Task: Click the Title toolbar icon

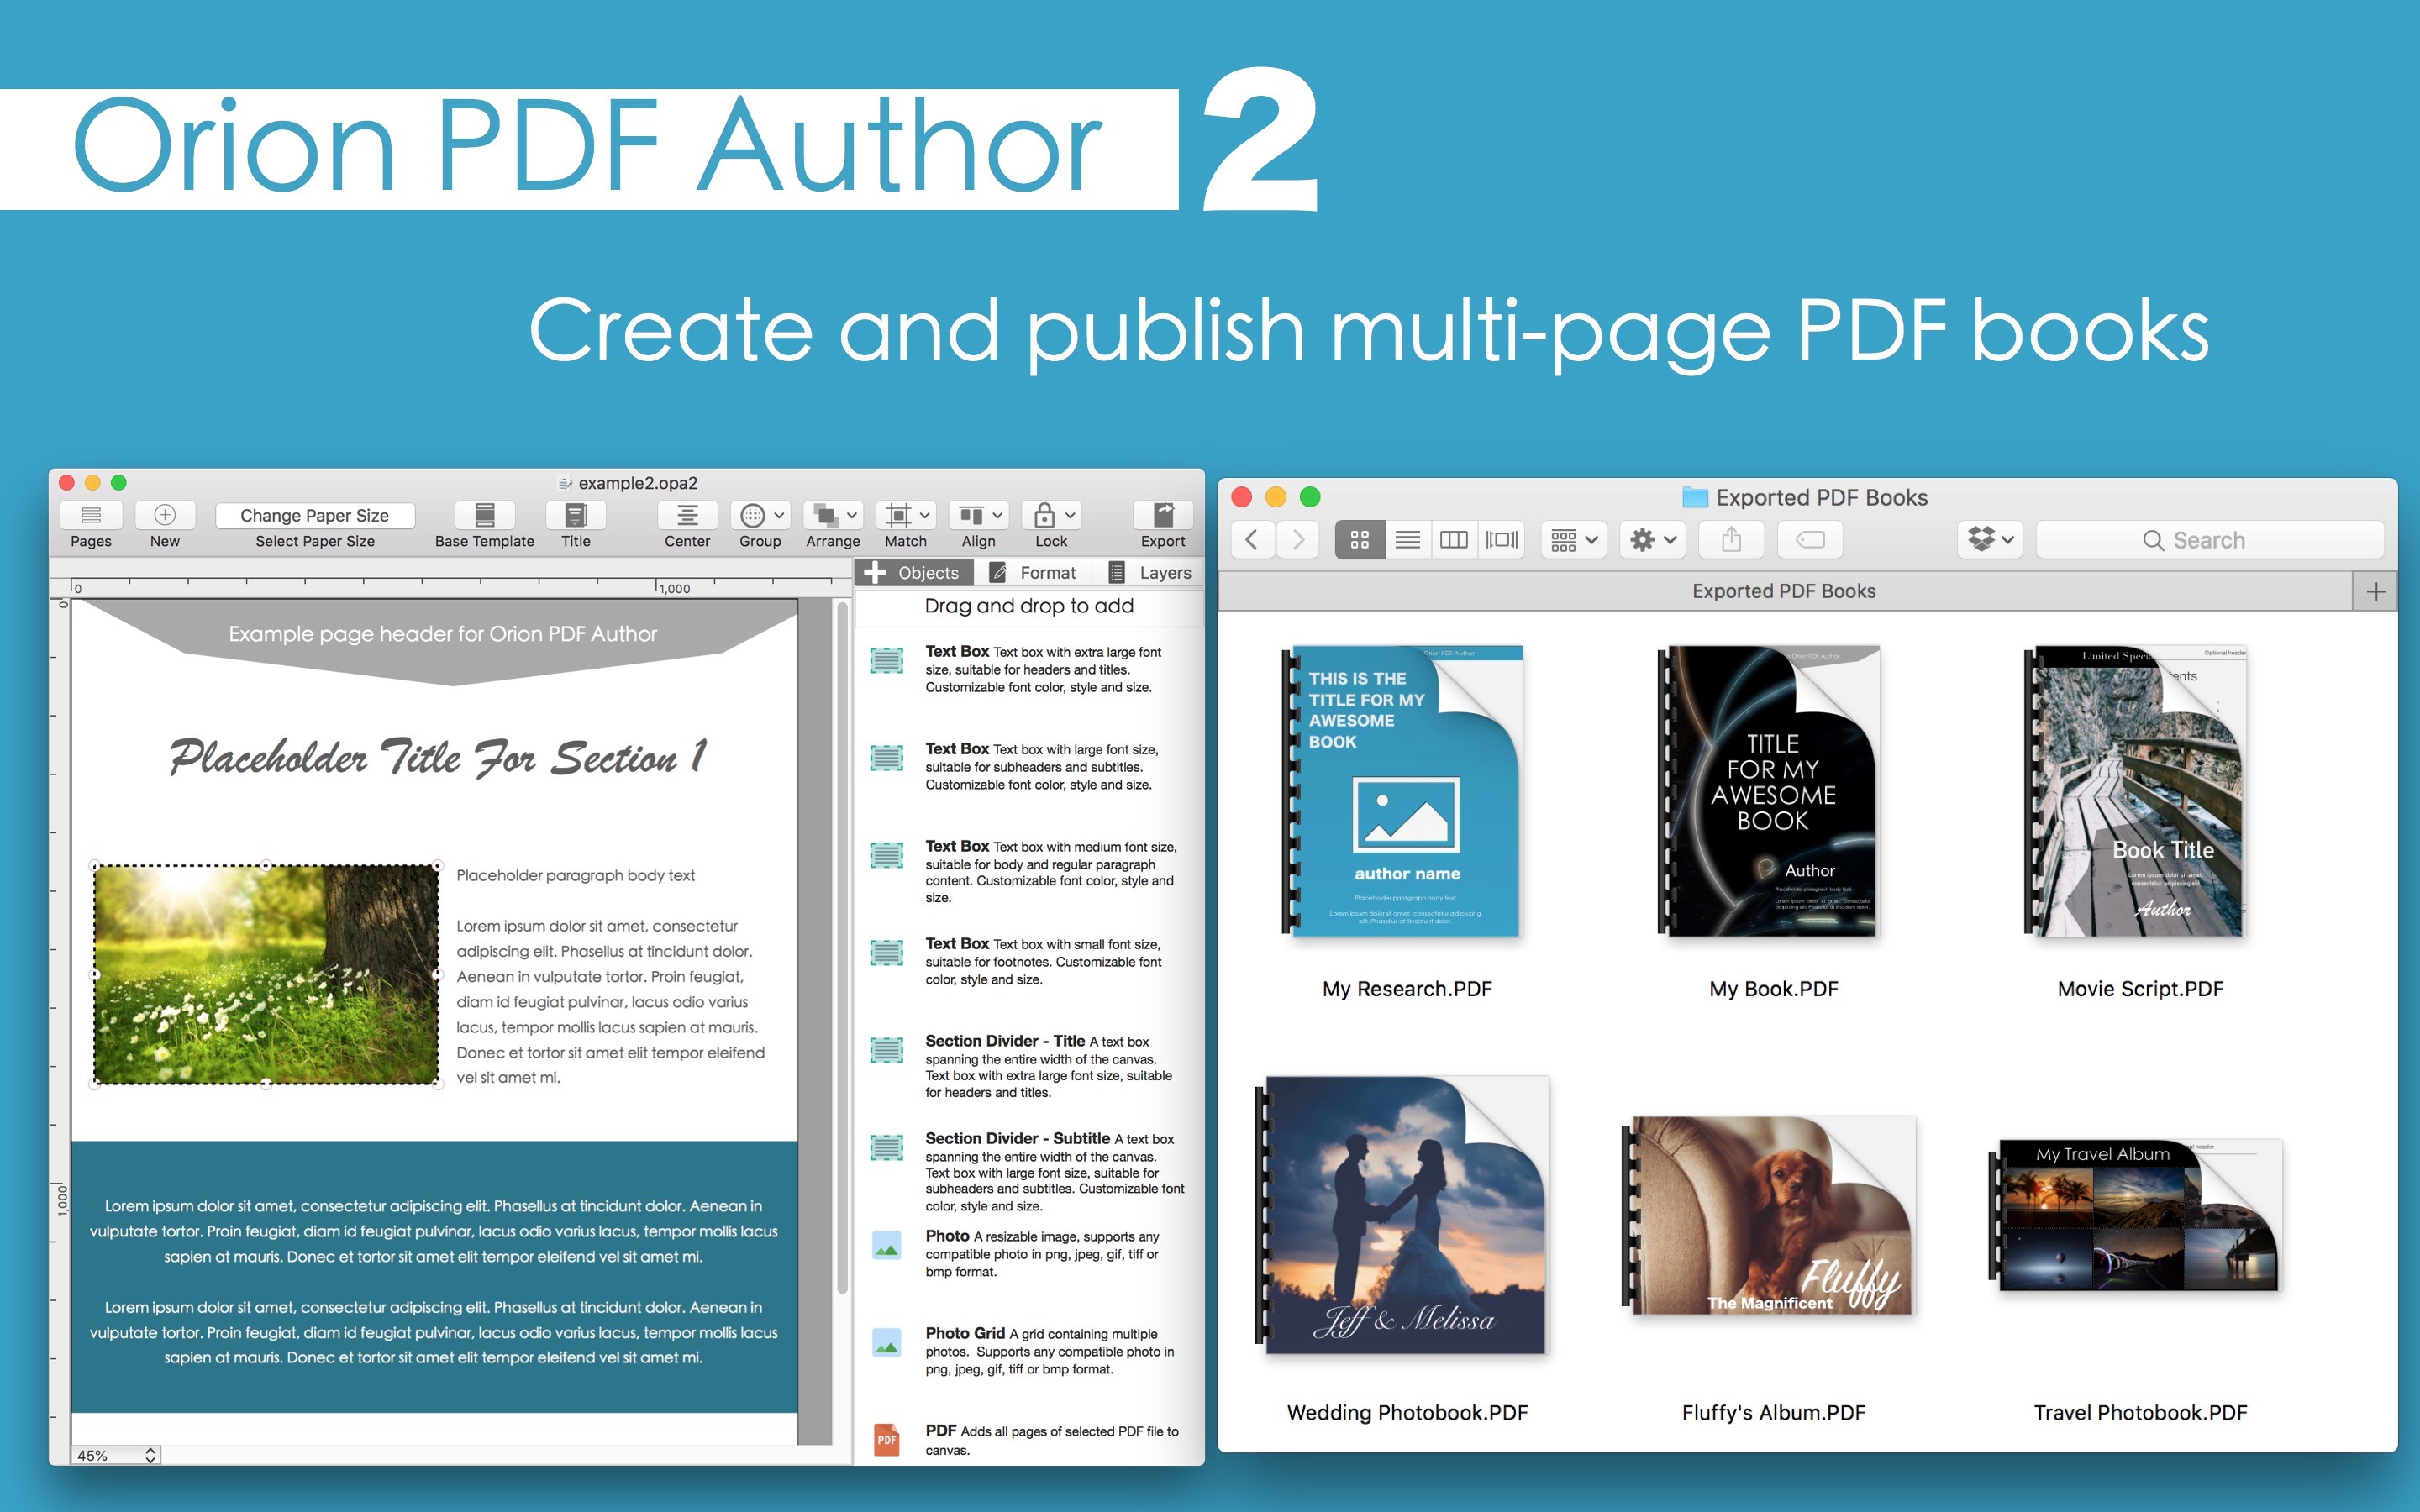Action: (x=576, y=515)
